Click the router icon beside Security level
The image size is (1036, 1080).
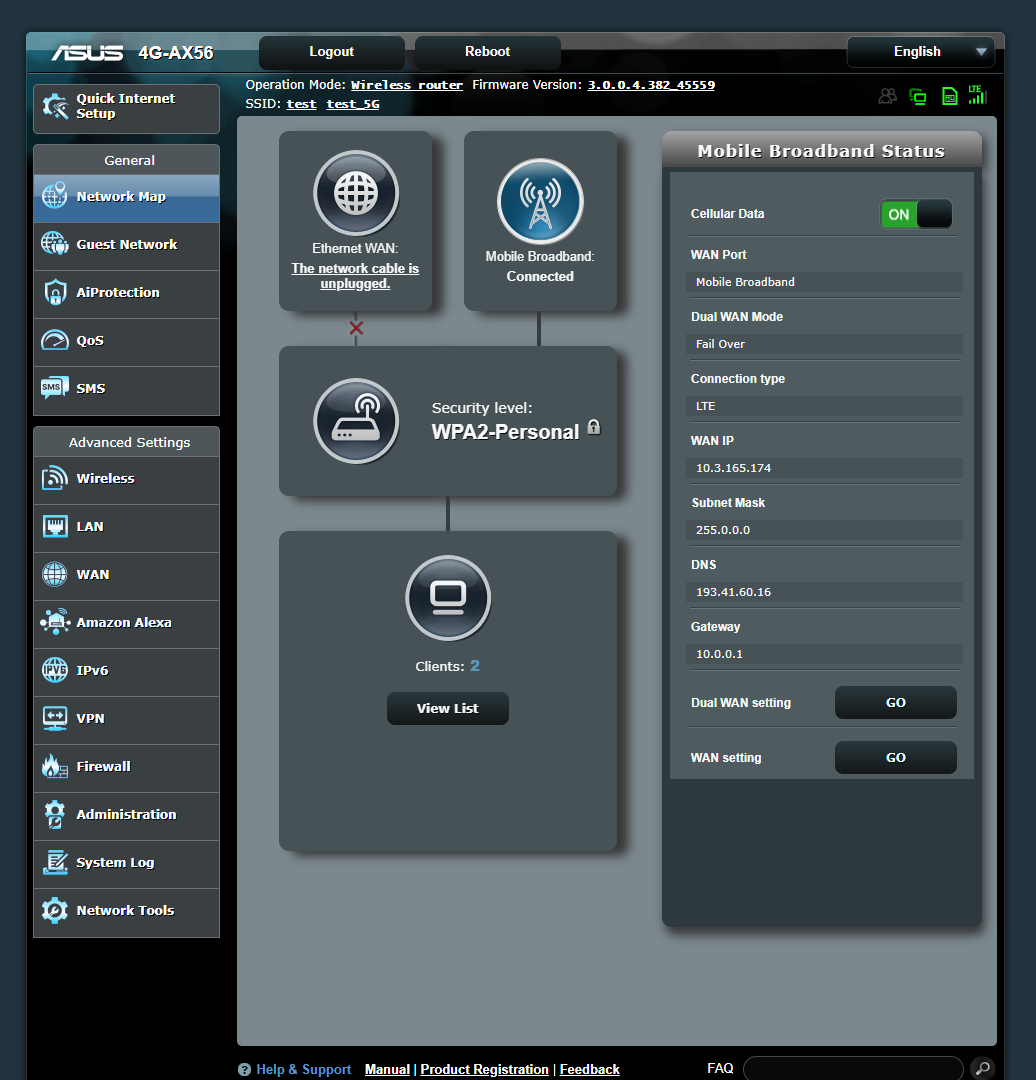[x=356, y=421]
